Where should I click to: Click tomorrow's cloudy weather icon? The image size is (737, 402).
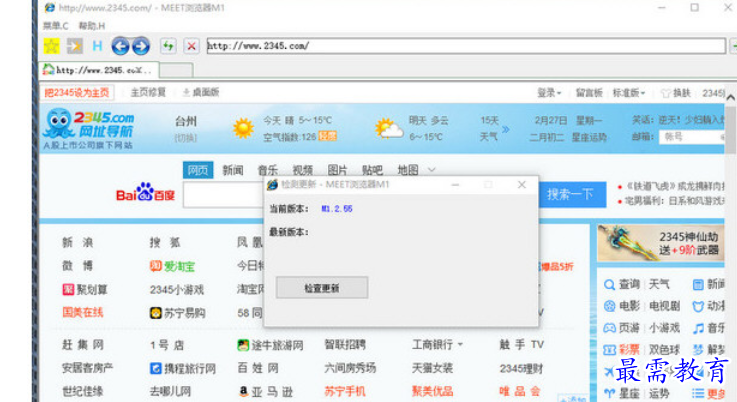[x=388, y=128]
